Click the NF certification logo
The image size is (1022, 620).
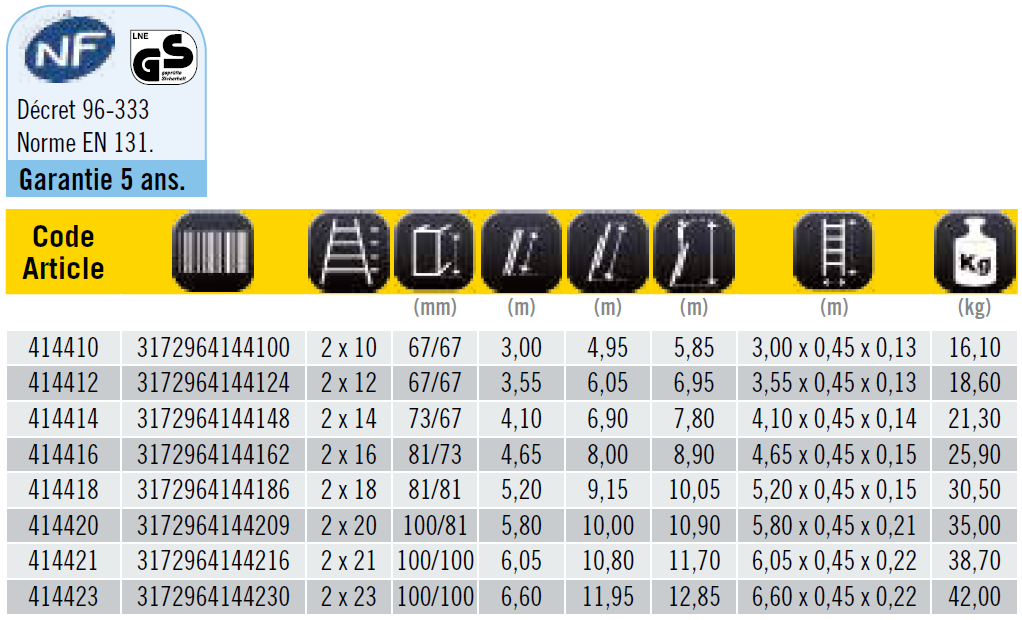69,50
